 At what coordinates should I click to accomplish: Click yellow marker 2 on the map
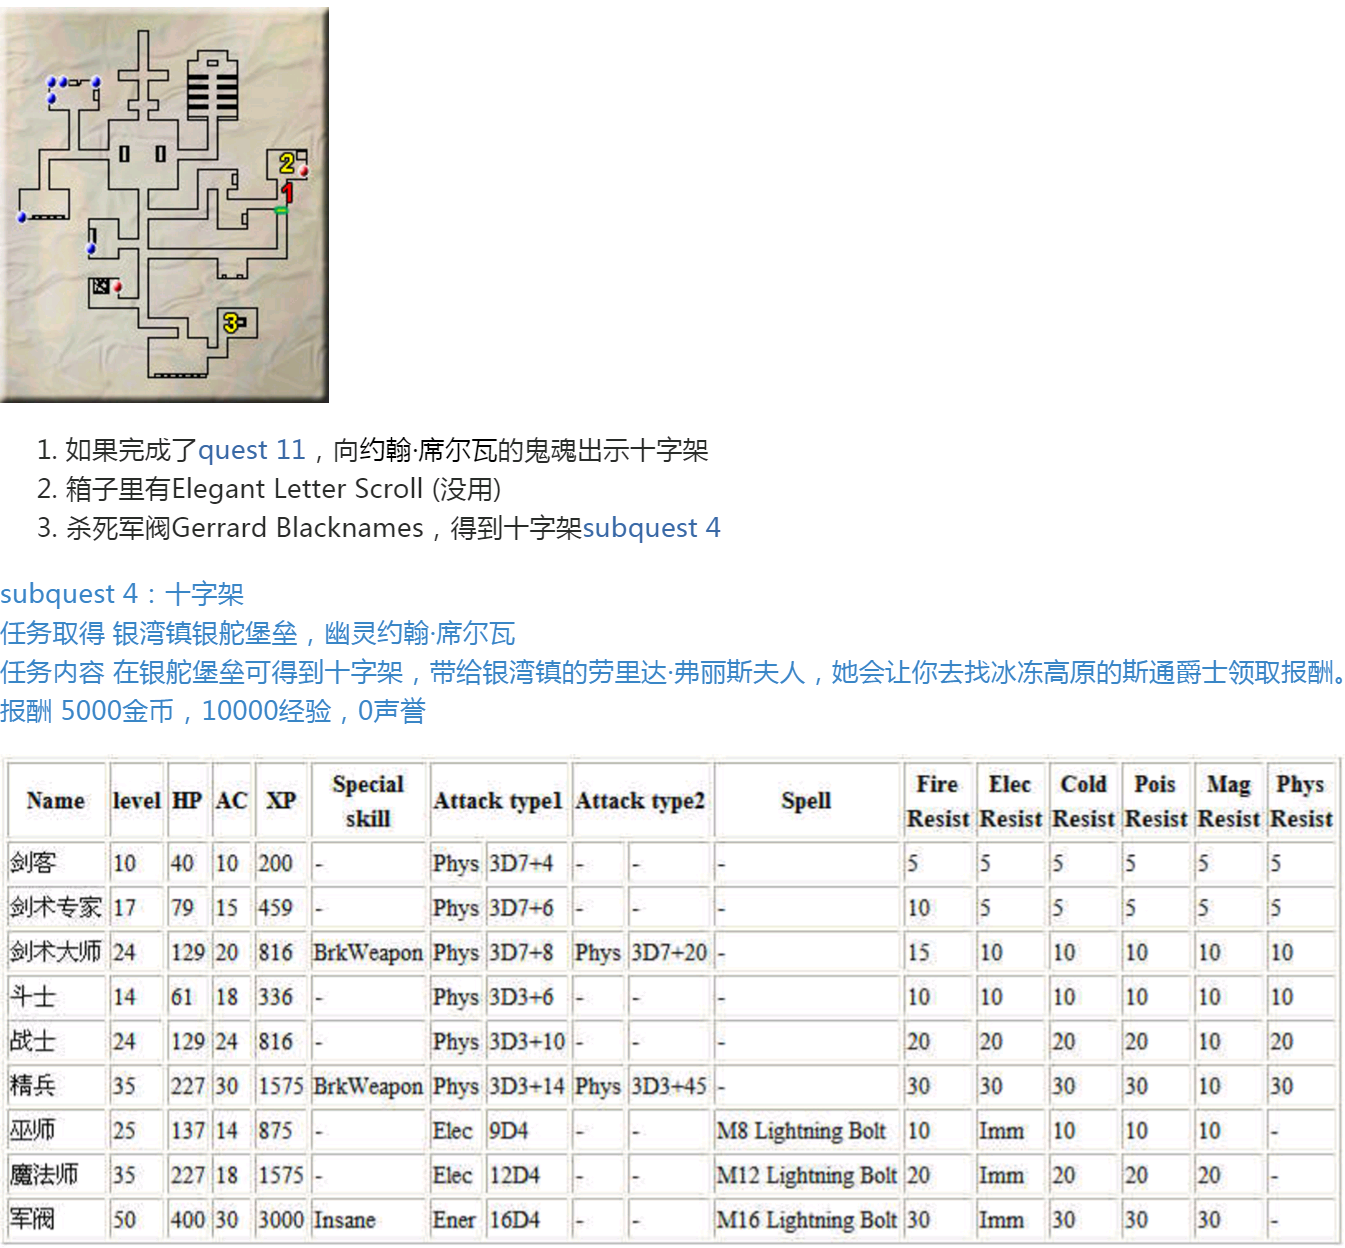point(287,162)
